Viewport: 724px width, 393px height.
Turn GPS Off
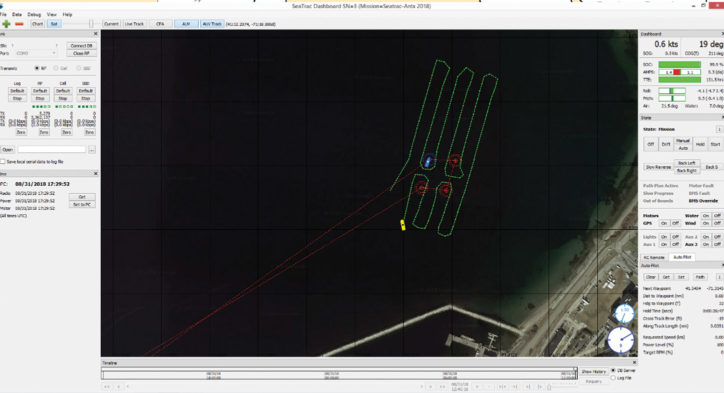pos(675,223)
